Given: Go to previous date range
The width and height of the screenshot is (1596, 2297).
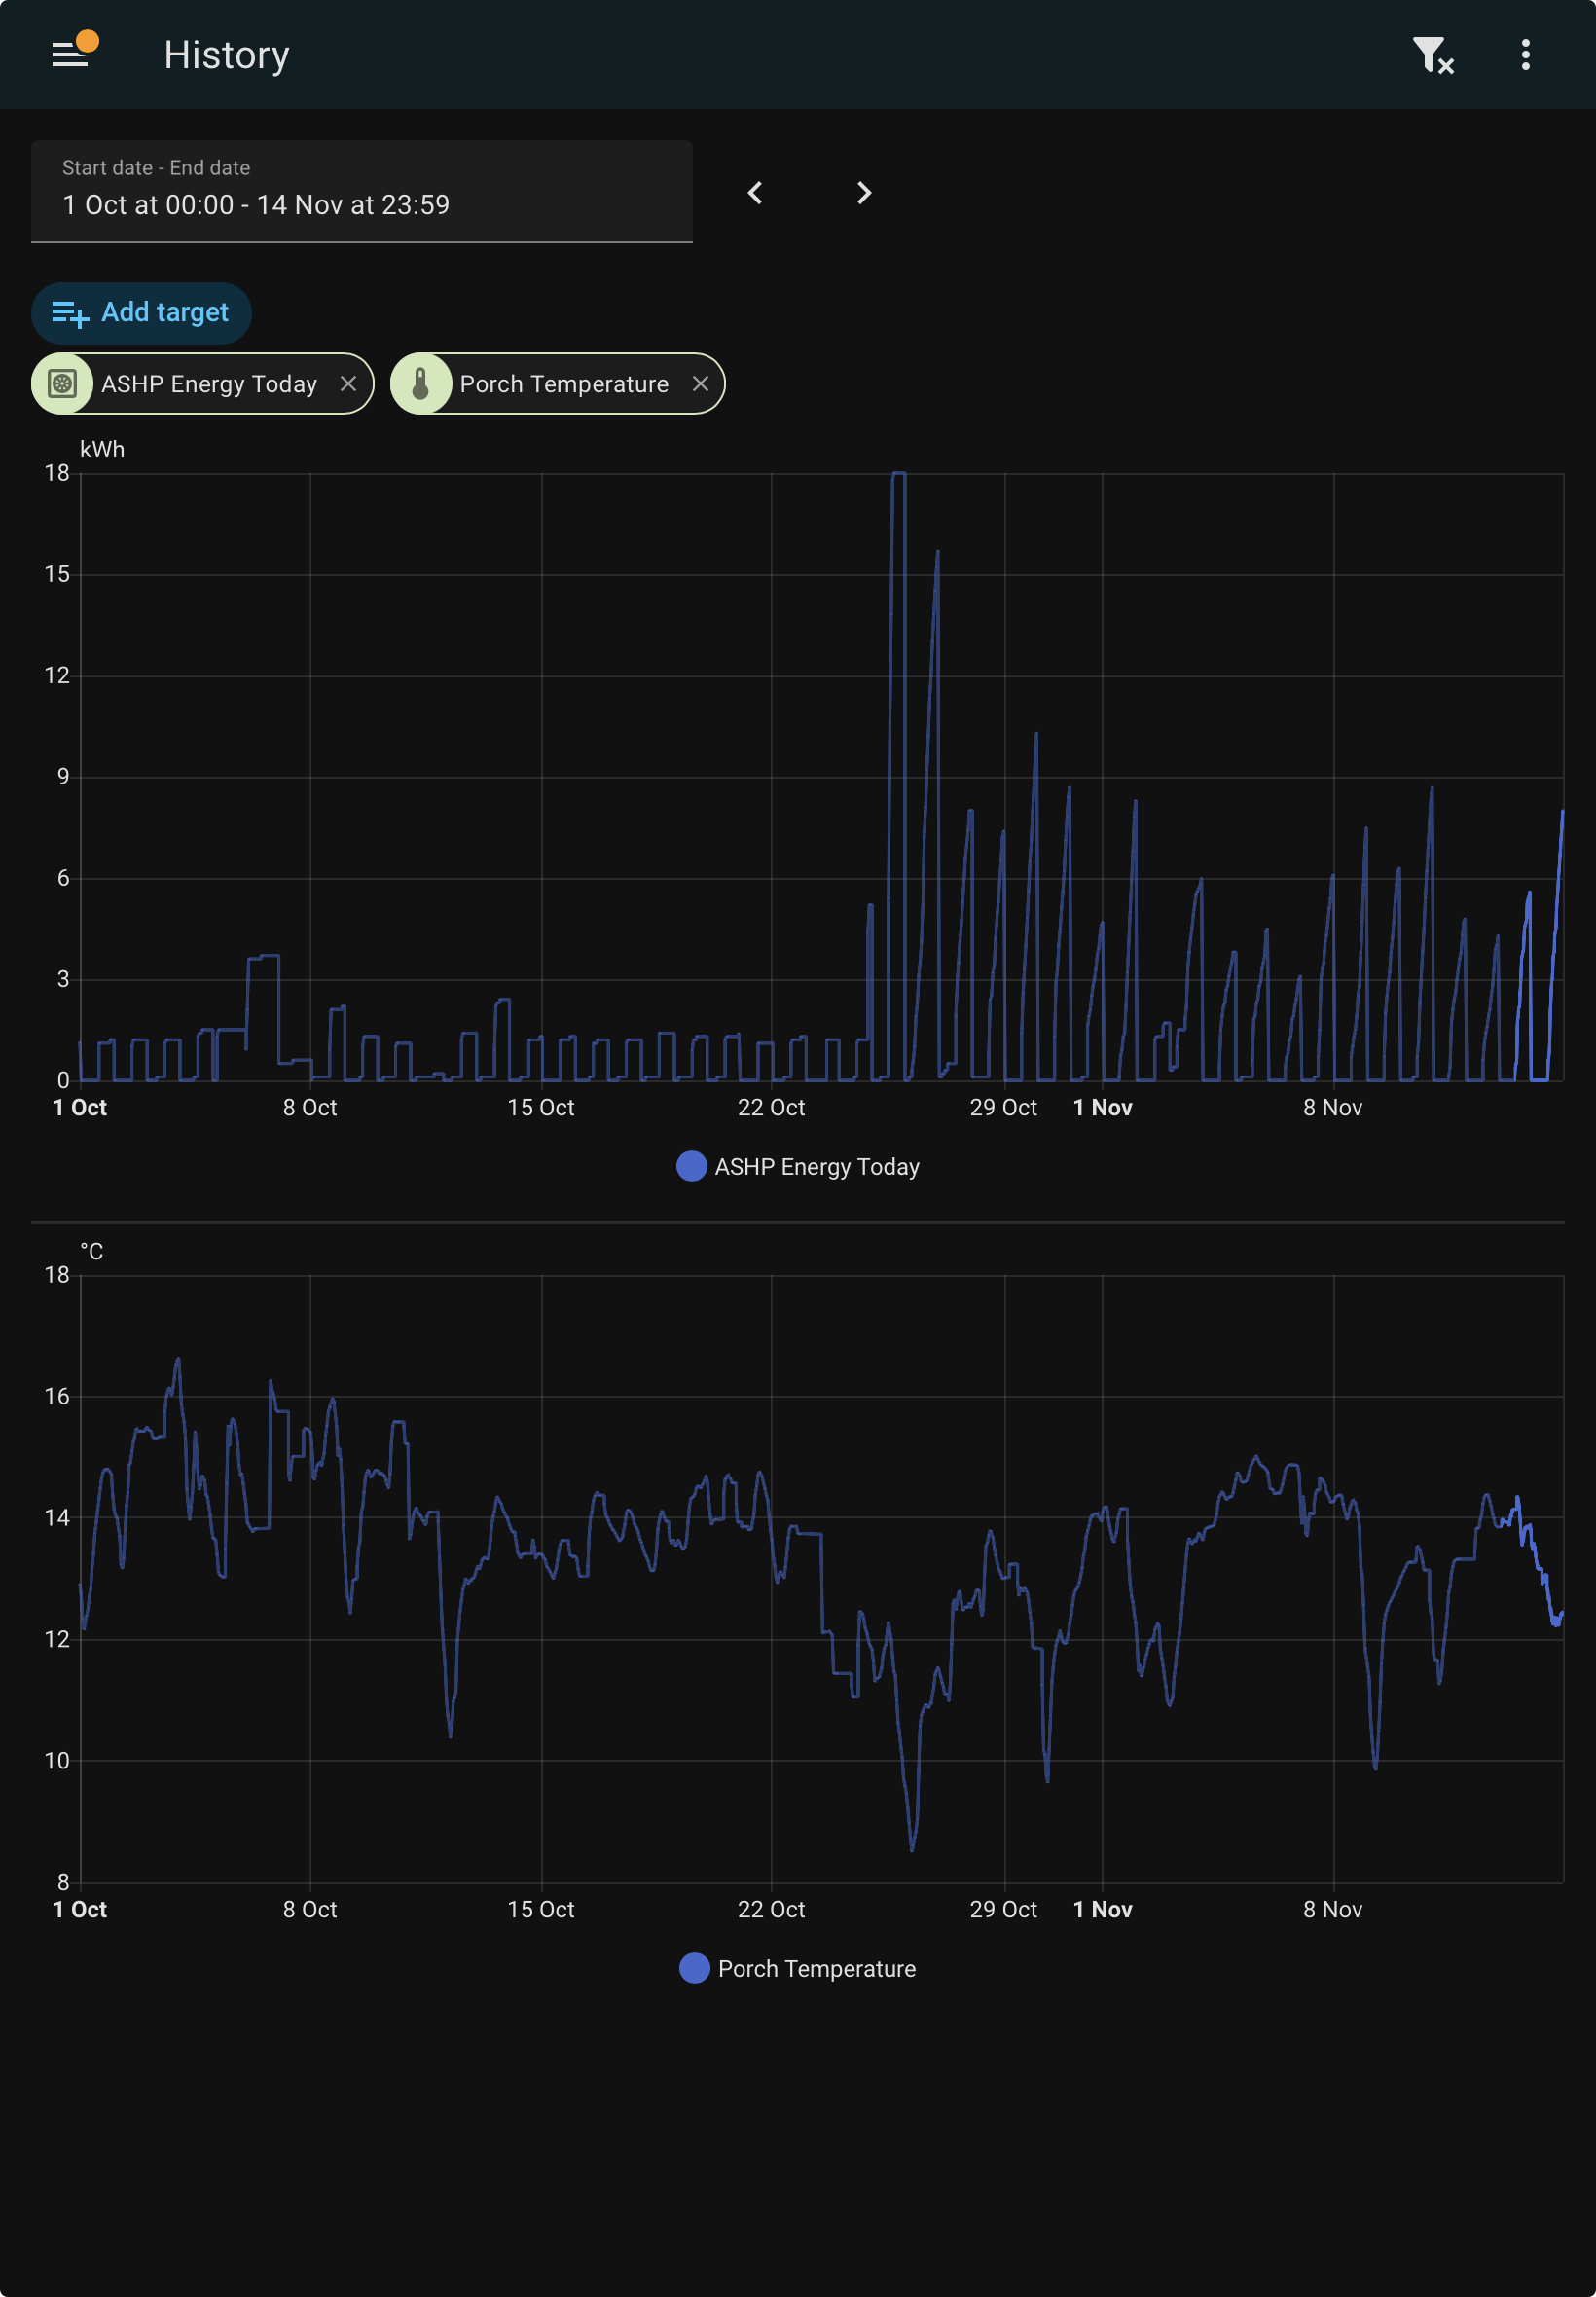Looking at the screenshot, I should [755, 192].
